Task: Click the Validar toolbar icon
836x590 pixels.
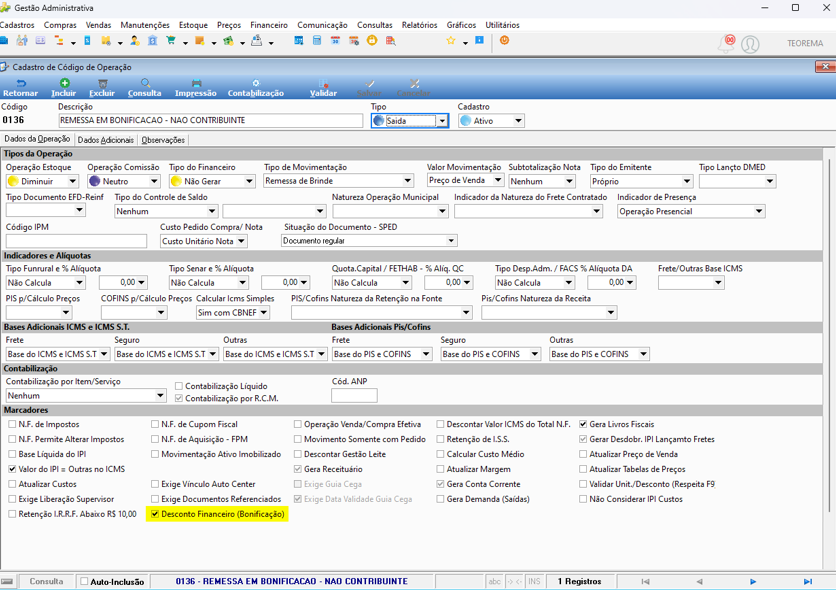Action: (x=324, y=83)
